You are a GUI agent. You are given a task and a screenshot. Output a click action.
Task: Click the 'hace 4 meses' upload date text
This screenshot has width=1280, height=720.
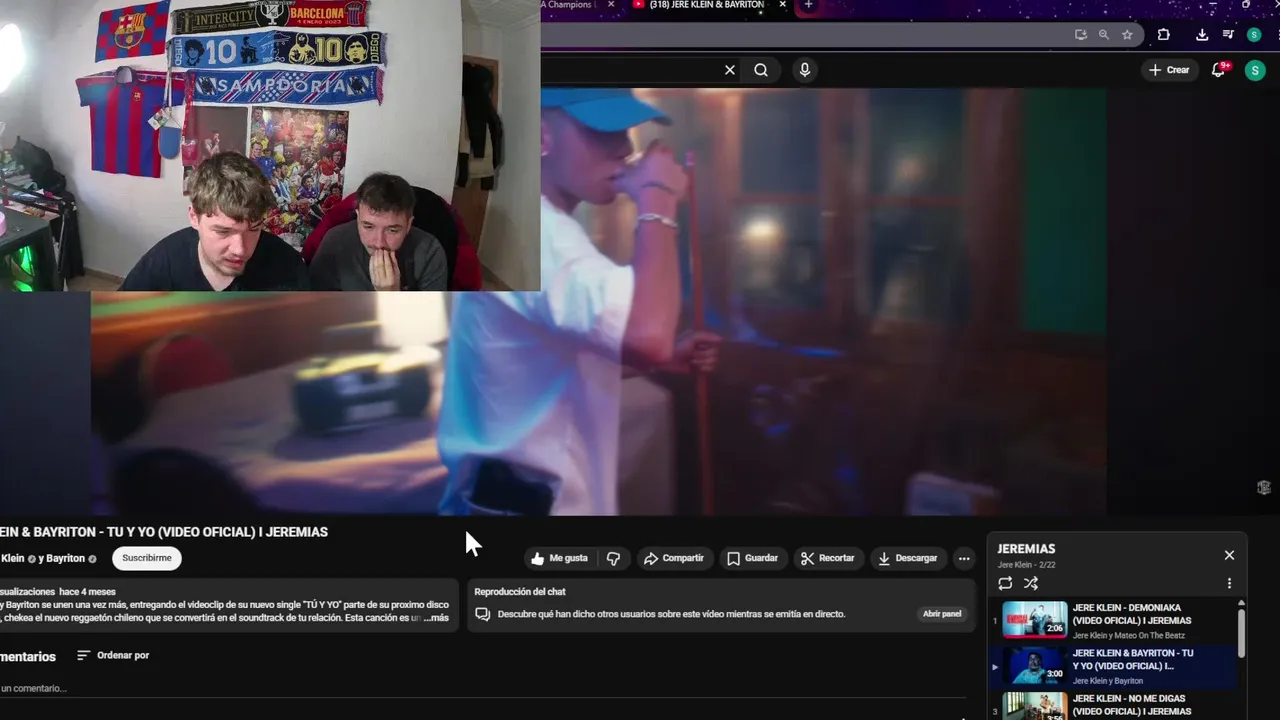click(x=87, y=592)
